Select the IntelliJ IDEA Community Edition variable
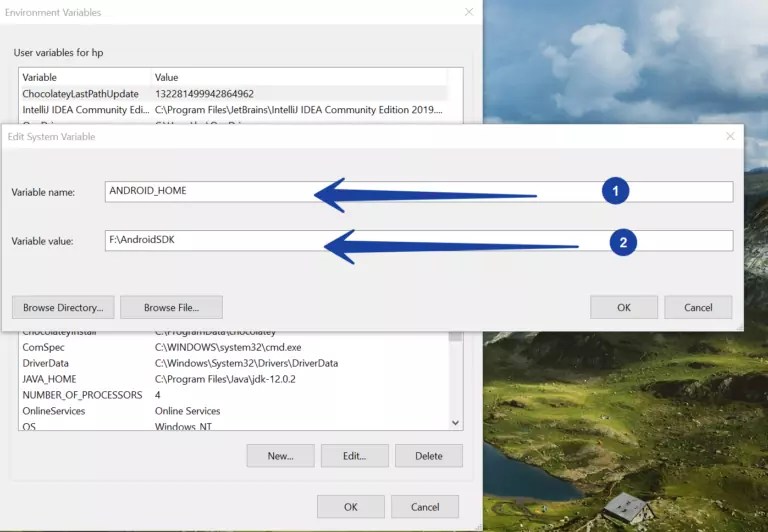The height and width of the screenshot is (532, 768). point(233,110)
